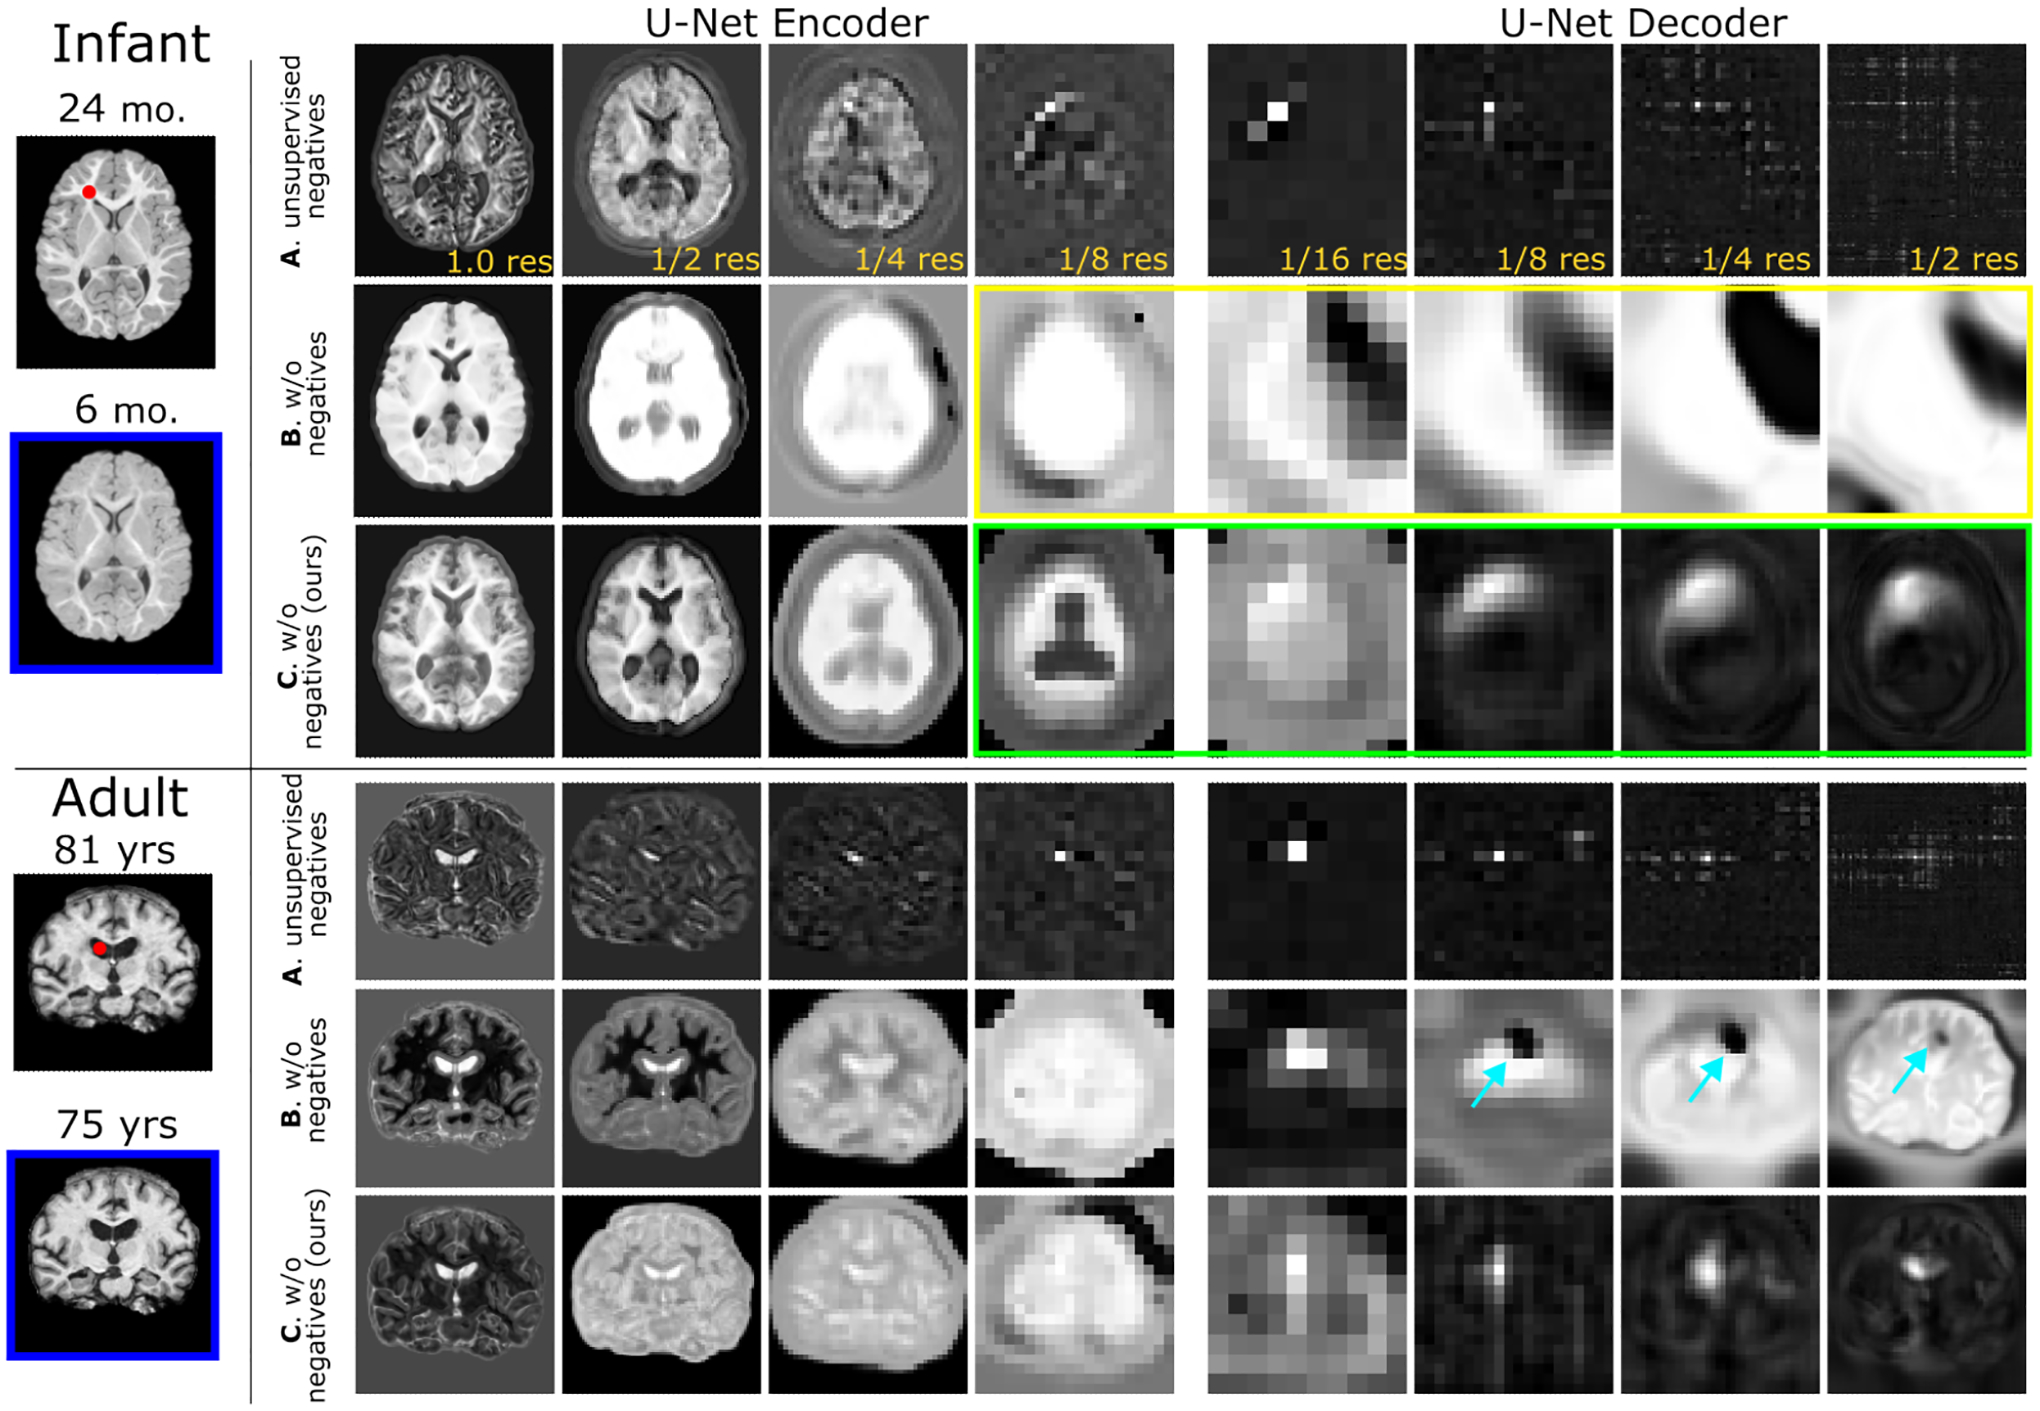Image resolution: width=2040 pixels, height=1411 pixels.
Task: Open infant row B 1.0 res feature map
Action: [x=454, y=401]
